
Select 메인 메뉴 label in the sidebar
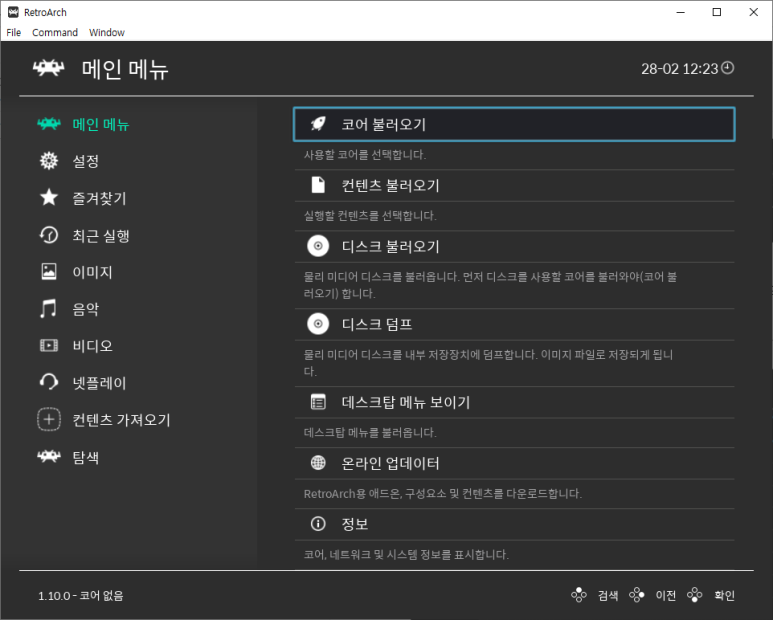pyautogui.click(x=101, y=124)
